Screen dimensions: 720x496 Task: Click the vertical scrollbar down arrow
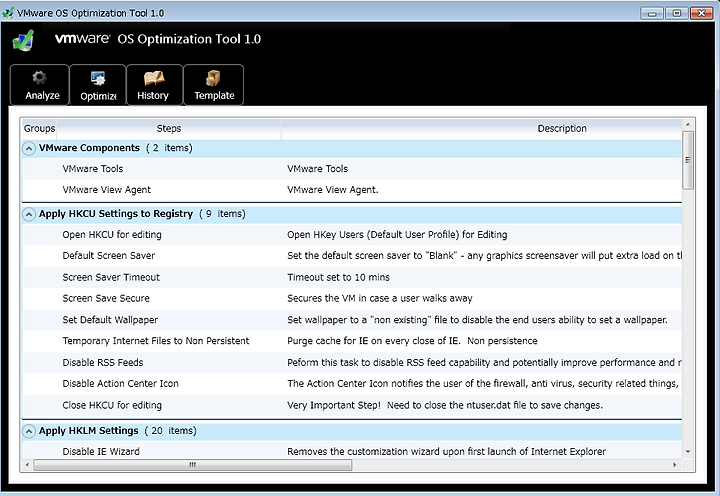[687, 451]
